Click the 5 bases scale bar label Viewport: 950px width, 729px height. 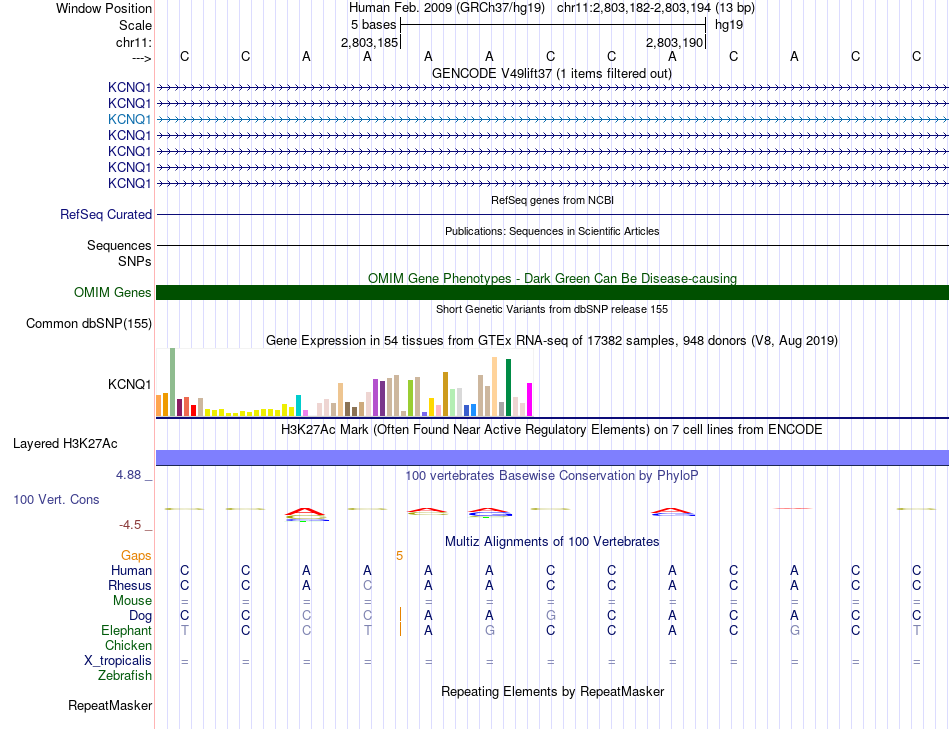tap(373, 25)
